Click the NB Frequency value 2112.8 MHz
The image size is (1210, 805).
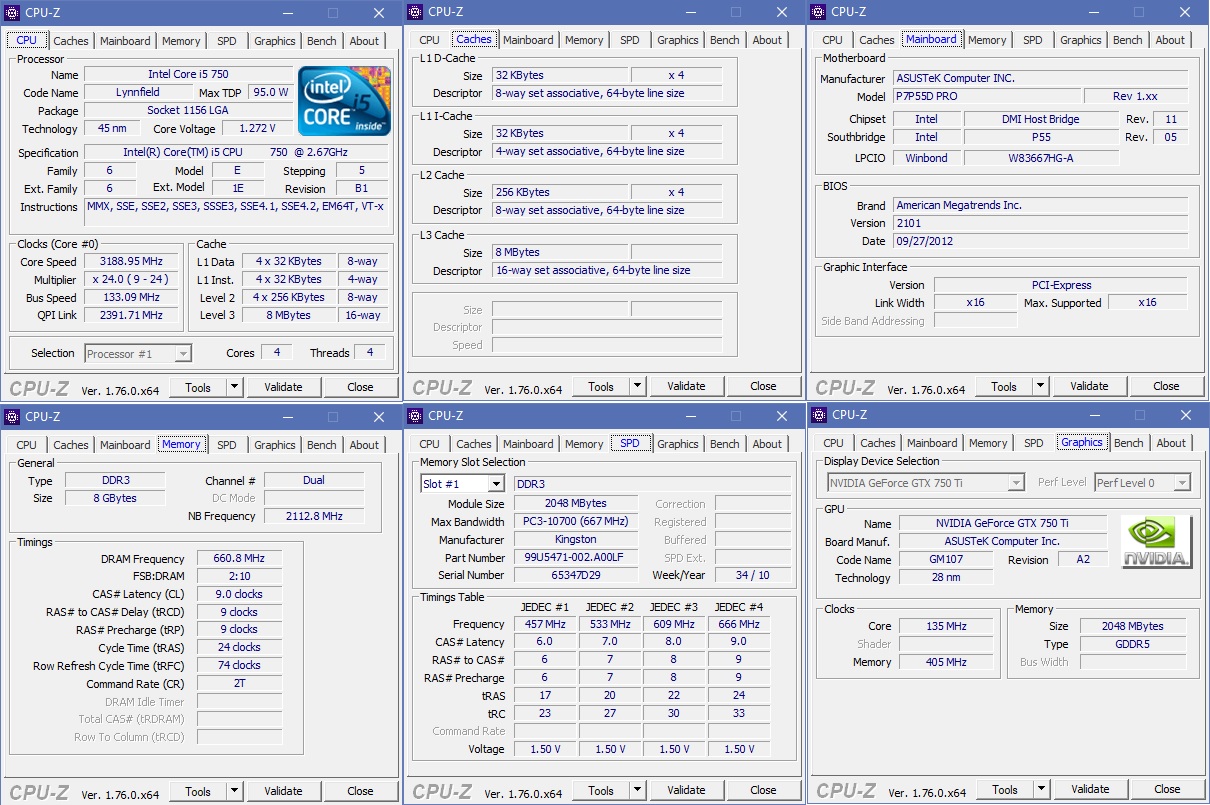point(314,517)
